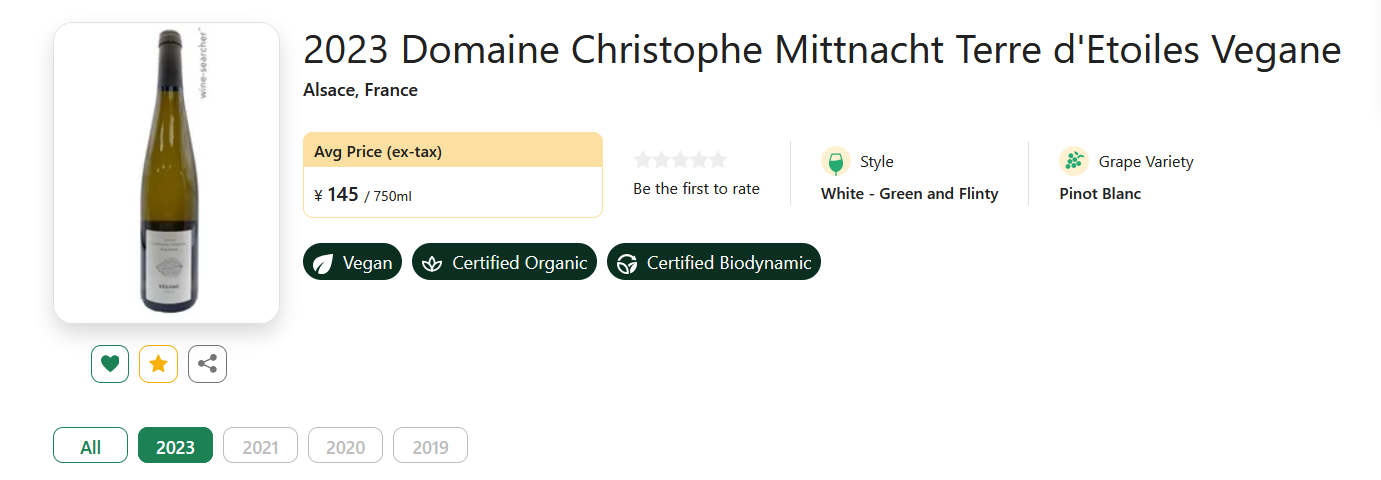Click the Certified Organic label text

[x=519, y=263]
